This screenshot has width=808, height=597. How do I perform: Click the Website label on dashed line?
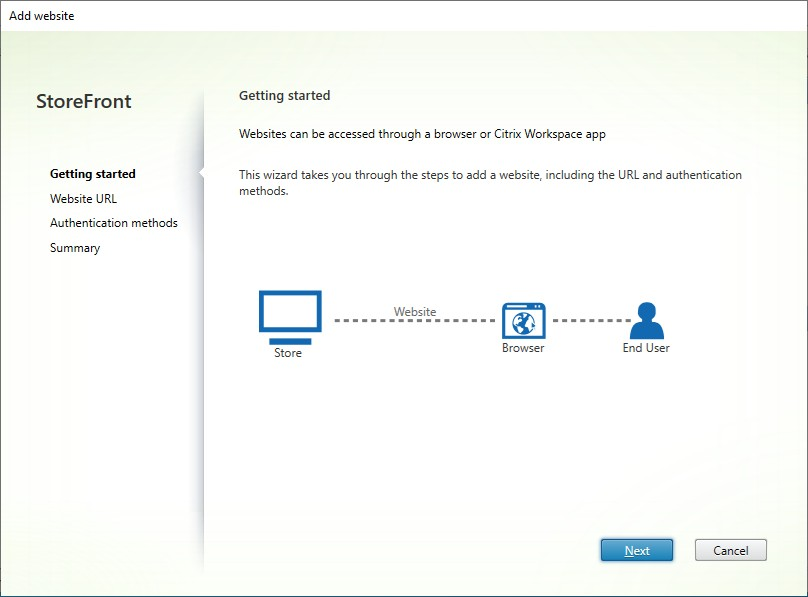413,311
